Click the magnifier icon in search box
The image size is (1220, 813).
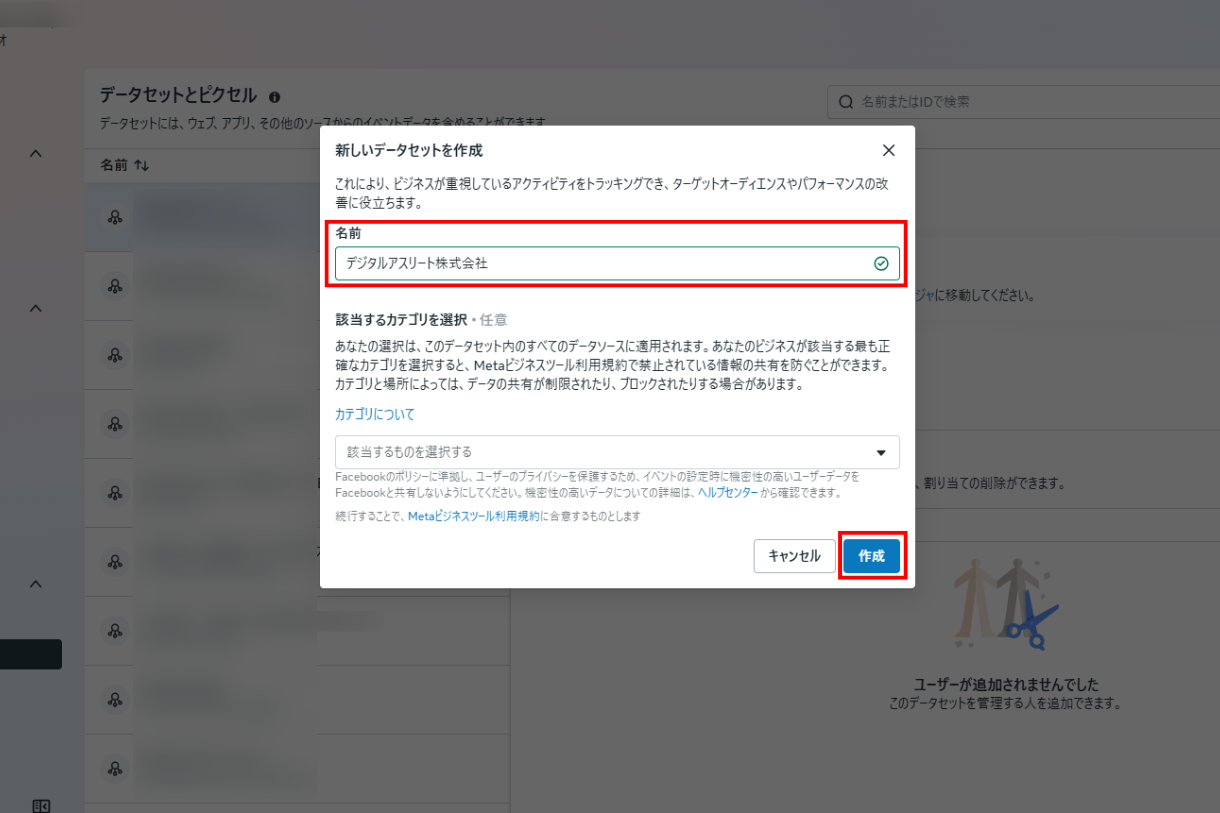tap(846, 102)
